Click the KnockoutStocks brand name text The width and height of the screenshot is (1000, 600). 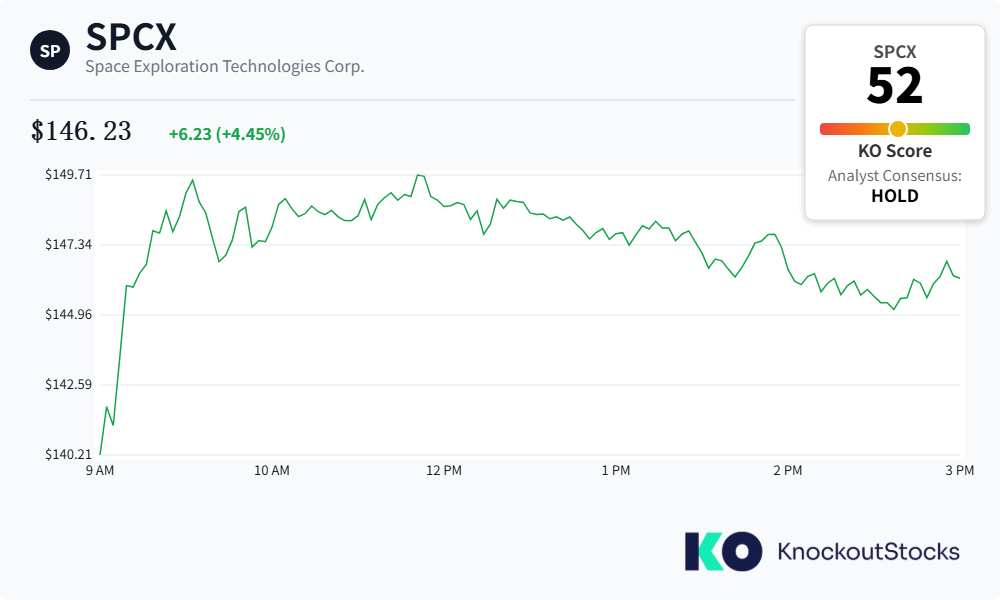pos(868,552)
